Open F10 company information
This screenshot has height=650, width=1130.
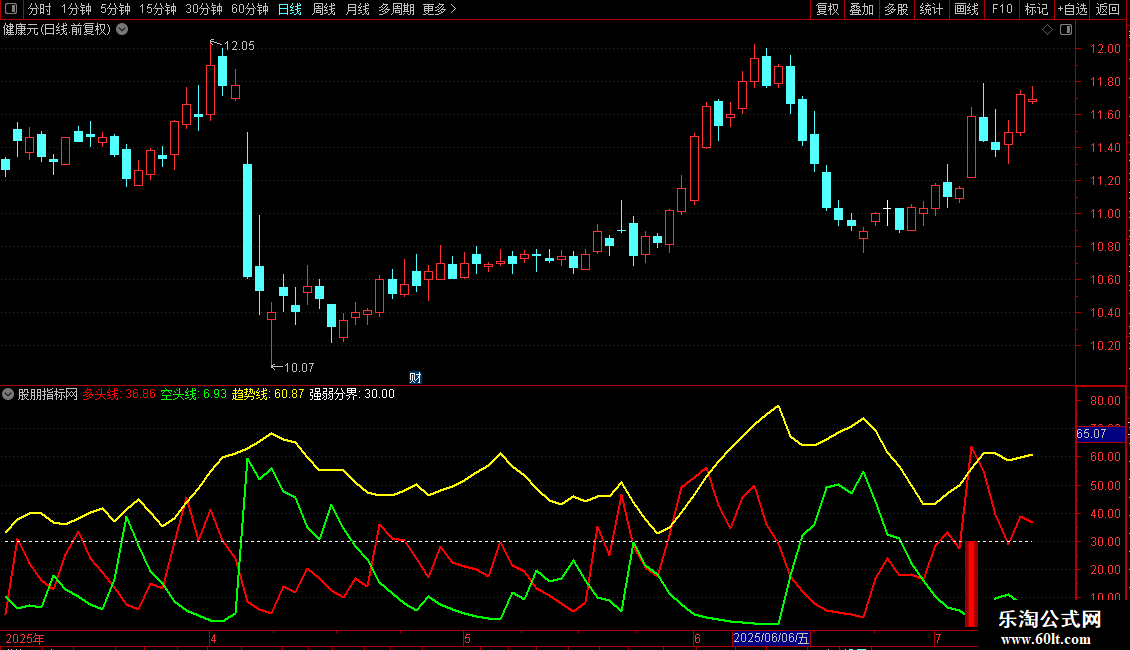click(1002, 9)
